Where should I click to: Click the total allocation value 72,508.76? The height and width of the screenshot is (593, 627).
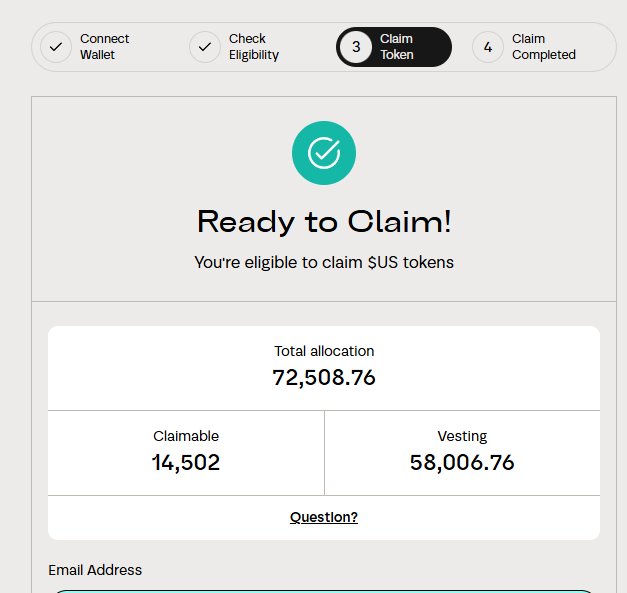tap(324, 377)
